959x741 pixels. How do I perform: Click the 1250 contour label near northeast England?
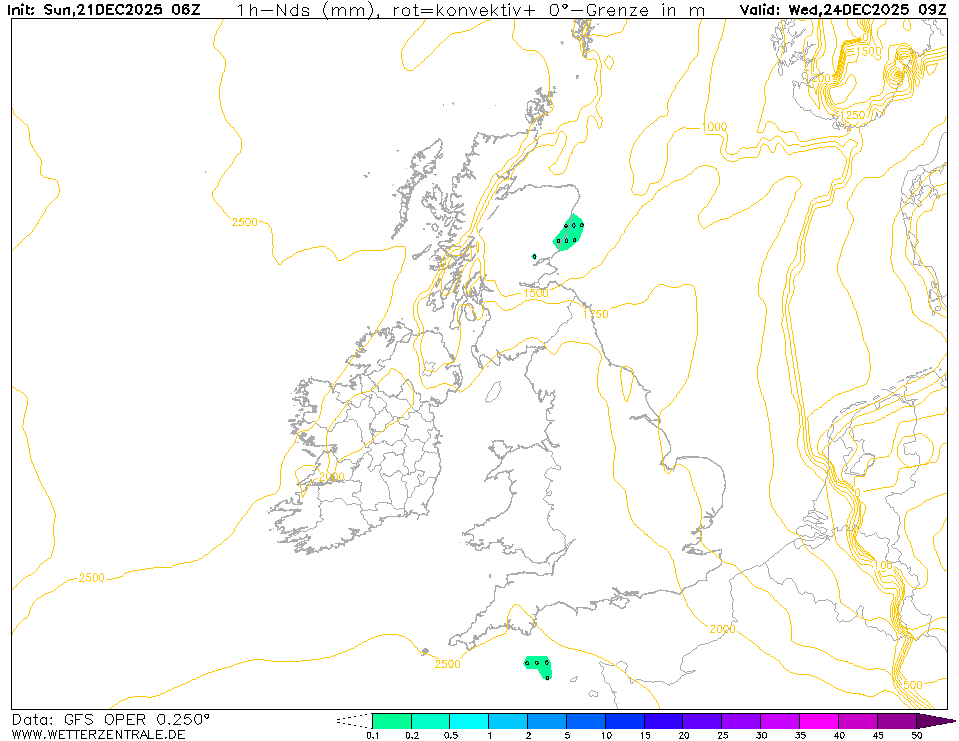click(x=595, y=314)
